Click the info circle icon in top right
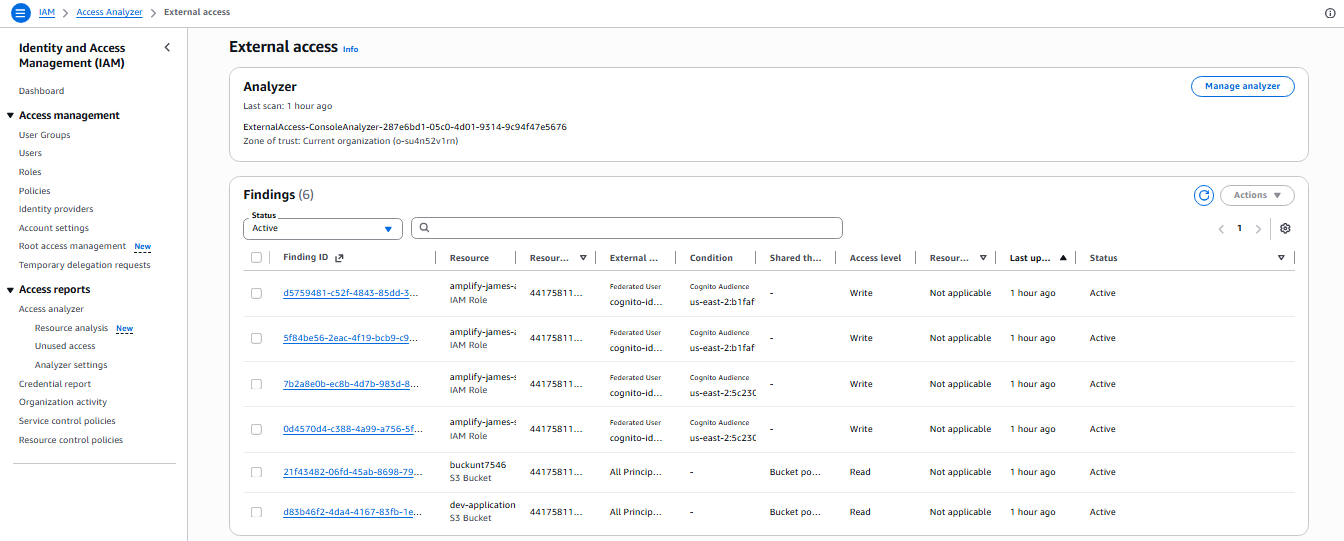 click(1329, 13)
